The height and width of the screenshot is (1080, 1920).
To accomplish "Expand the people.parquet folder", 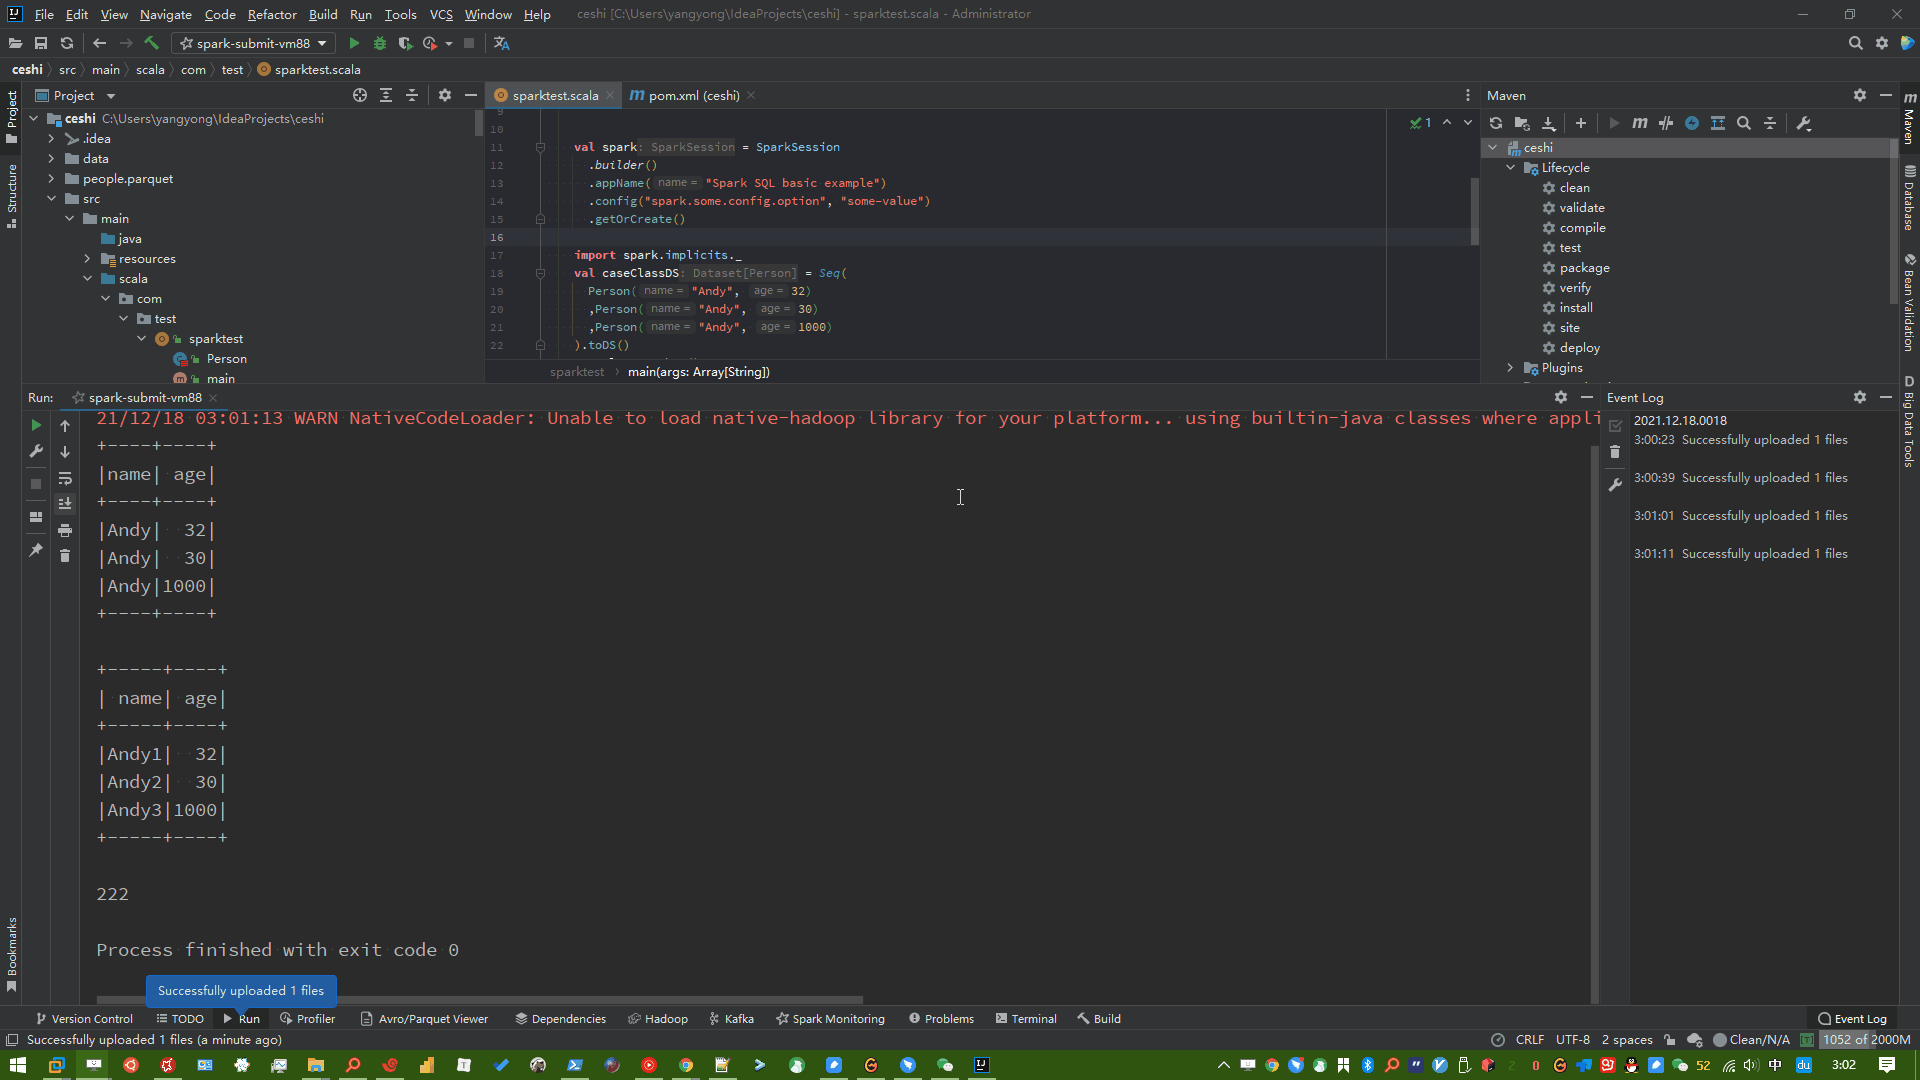I will click(51, 179).
